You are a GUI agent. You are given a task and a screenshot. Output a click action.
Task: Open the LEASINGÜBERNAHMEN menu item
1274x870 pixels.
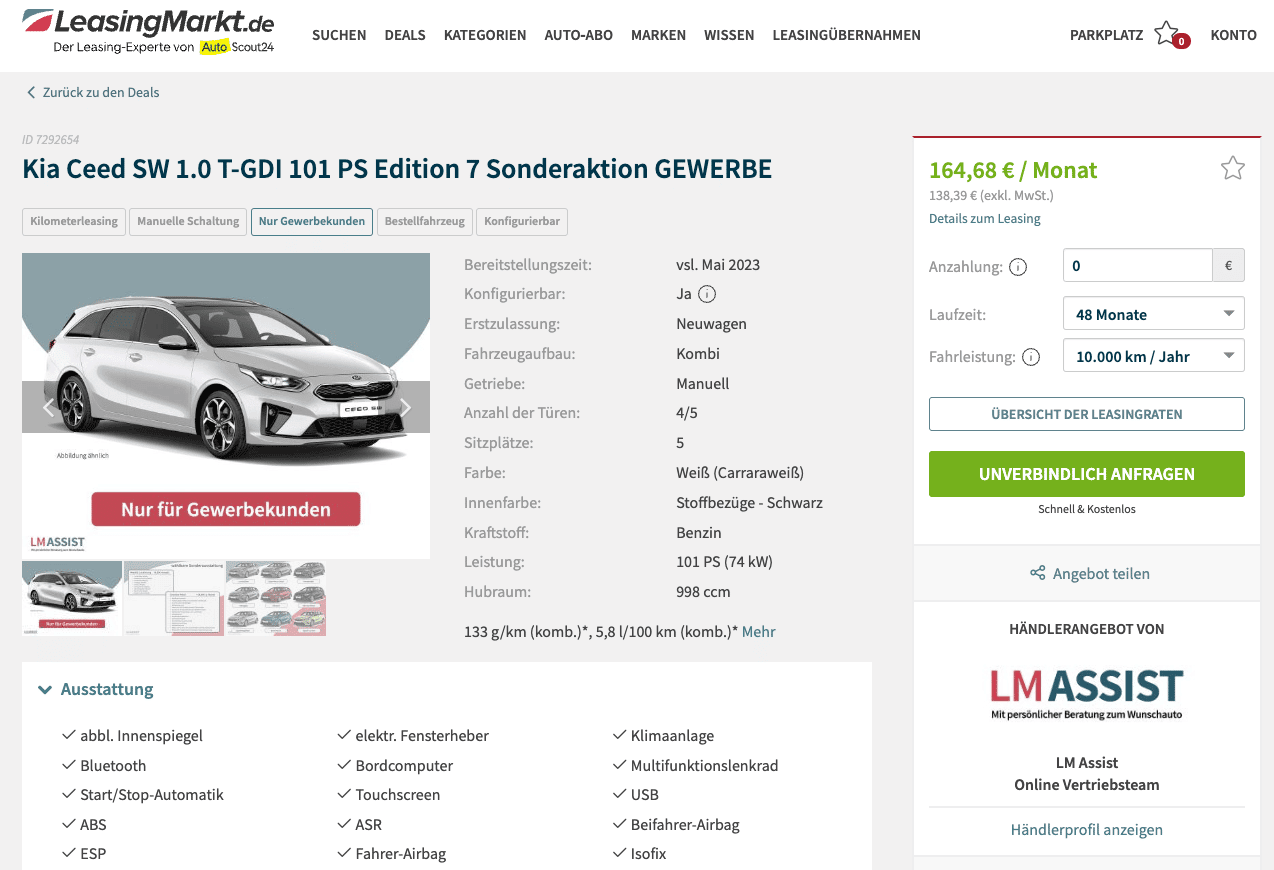[x=847, y=35]
